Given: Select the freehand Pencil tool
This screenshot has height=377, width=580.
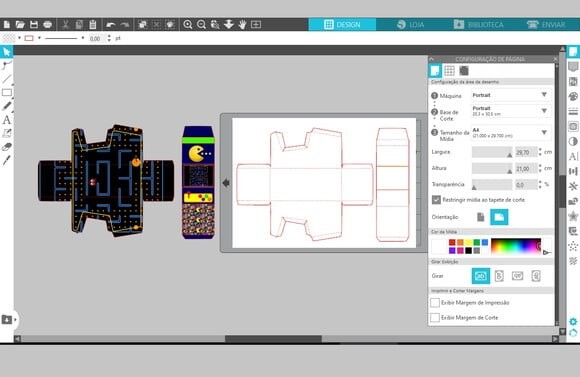Looking at the screenshot, I should click(x=7, y=106).
